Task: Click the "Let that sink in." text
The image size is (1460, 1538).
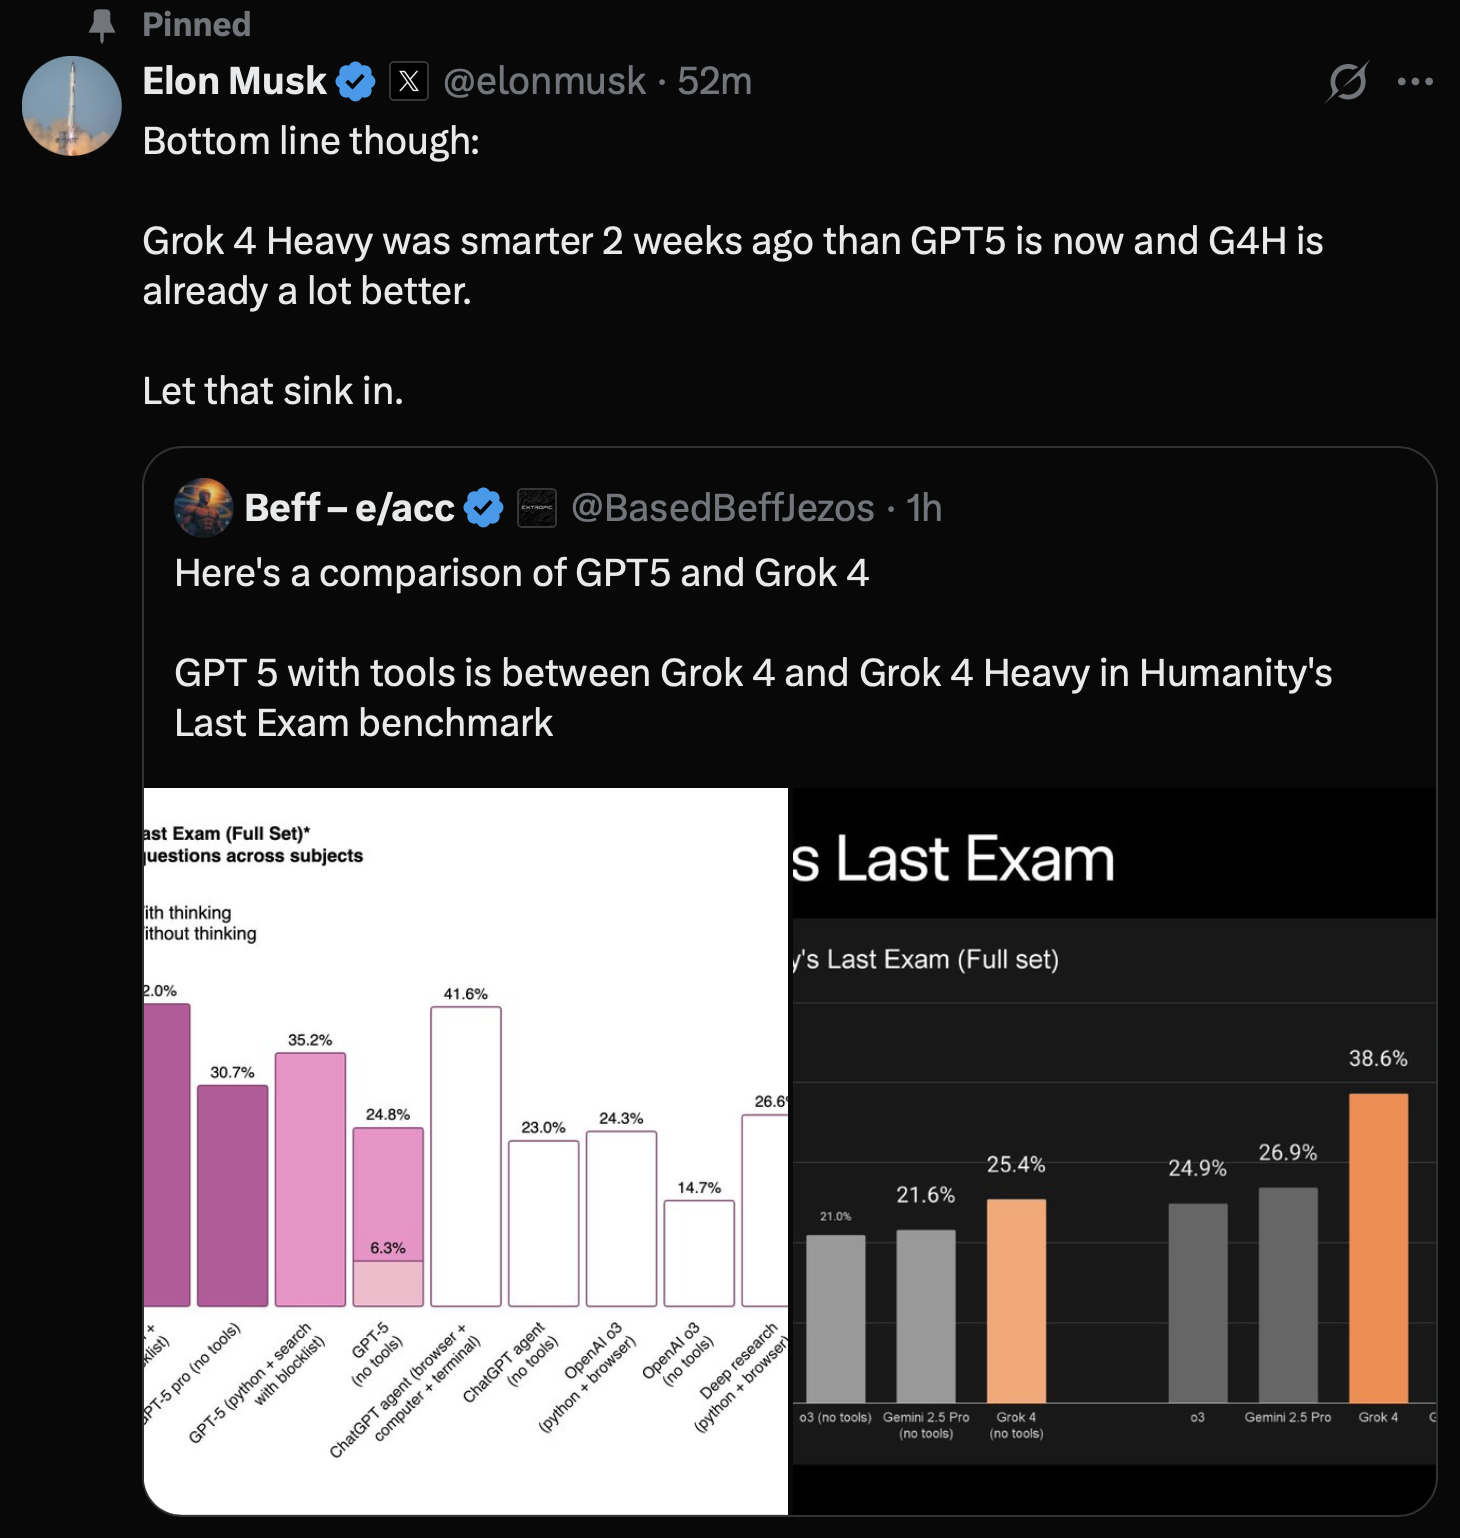Action: 273,391
